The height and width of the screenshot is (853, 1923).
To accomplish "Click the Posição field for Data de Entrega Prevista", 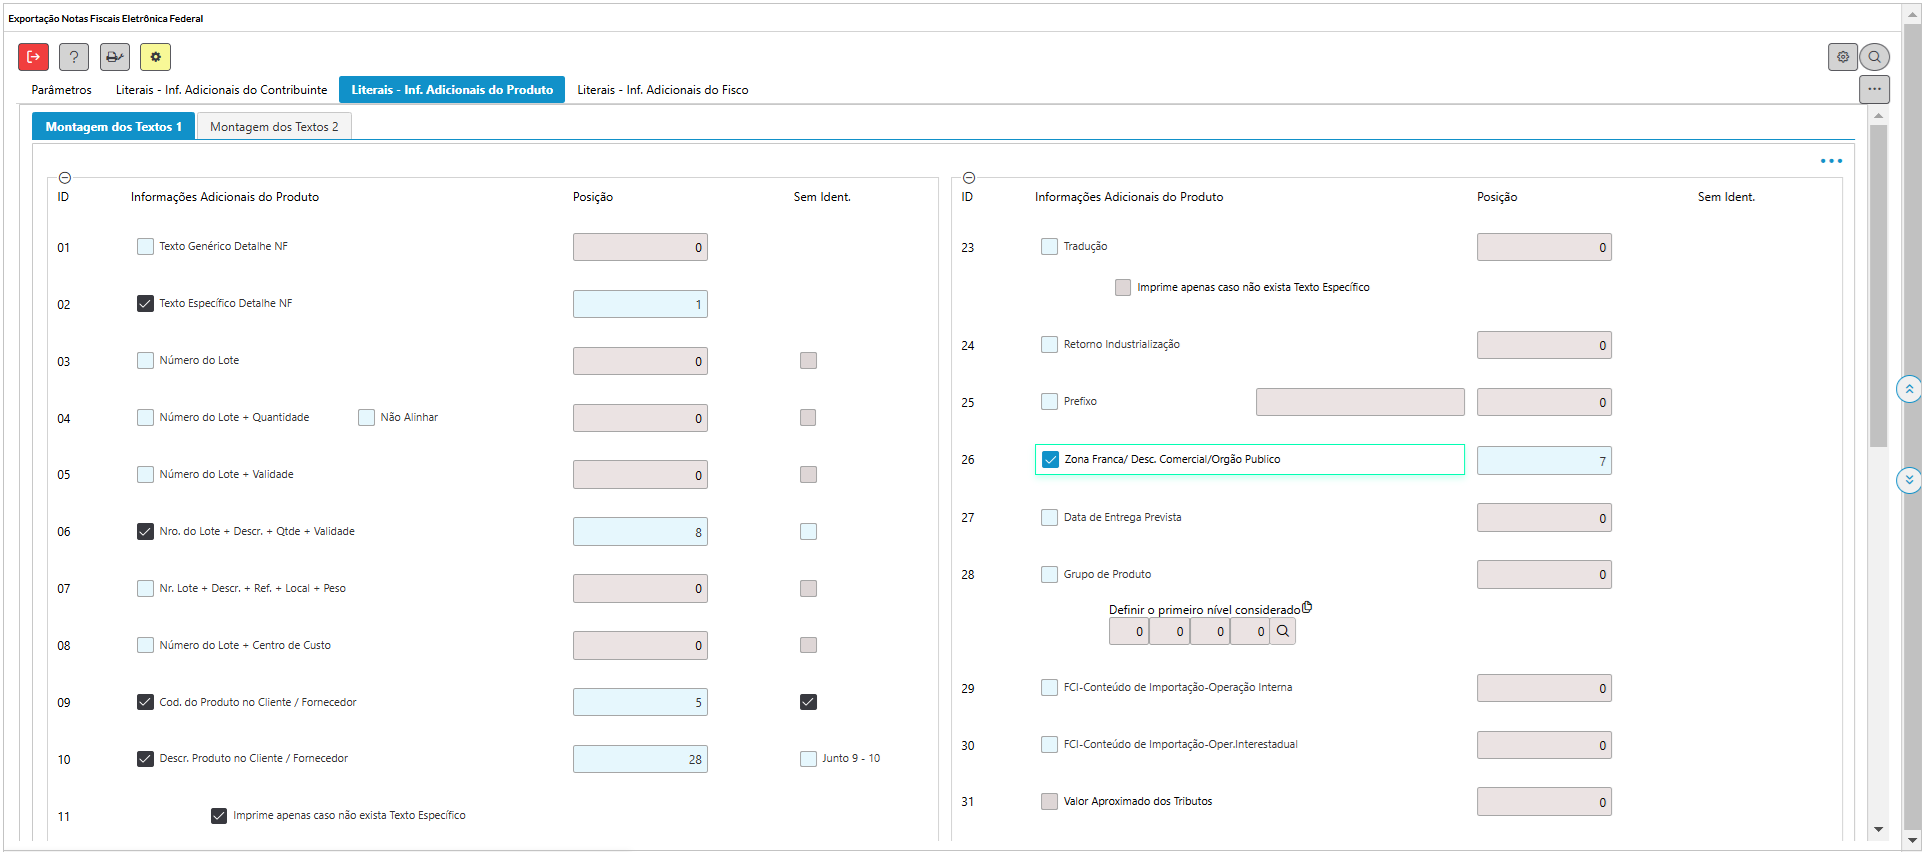I will tap(1543, 518).
